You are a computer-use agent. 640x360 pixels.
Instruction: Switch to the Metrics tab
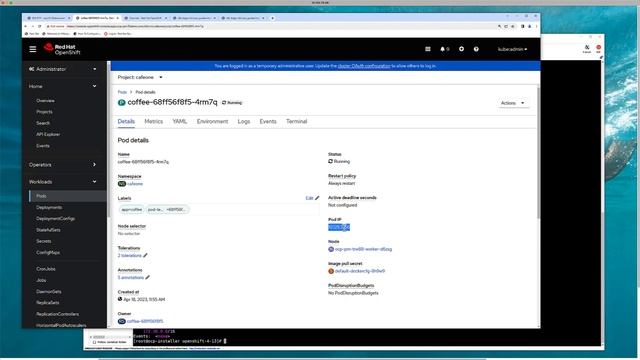click(x=153, y=122)
